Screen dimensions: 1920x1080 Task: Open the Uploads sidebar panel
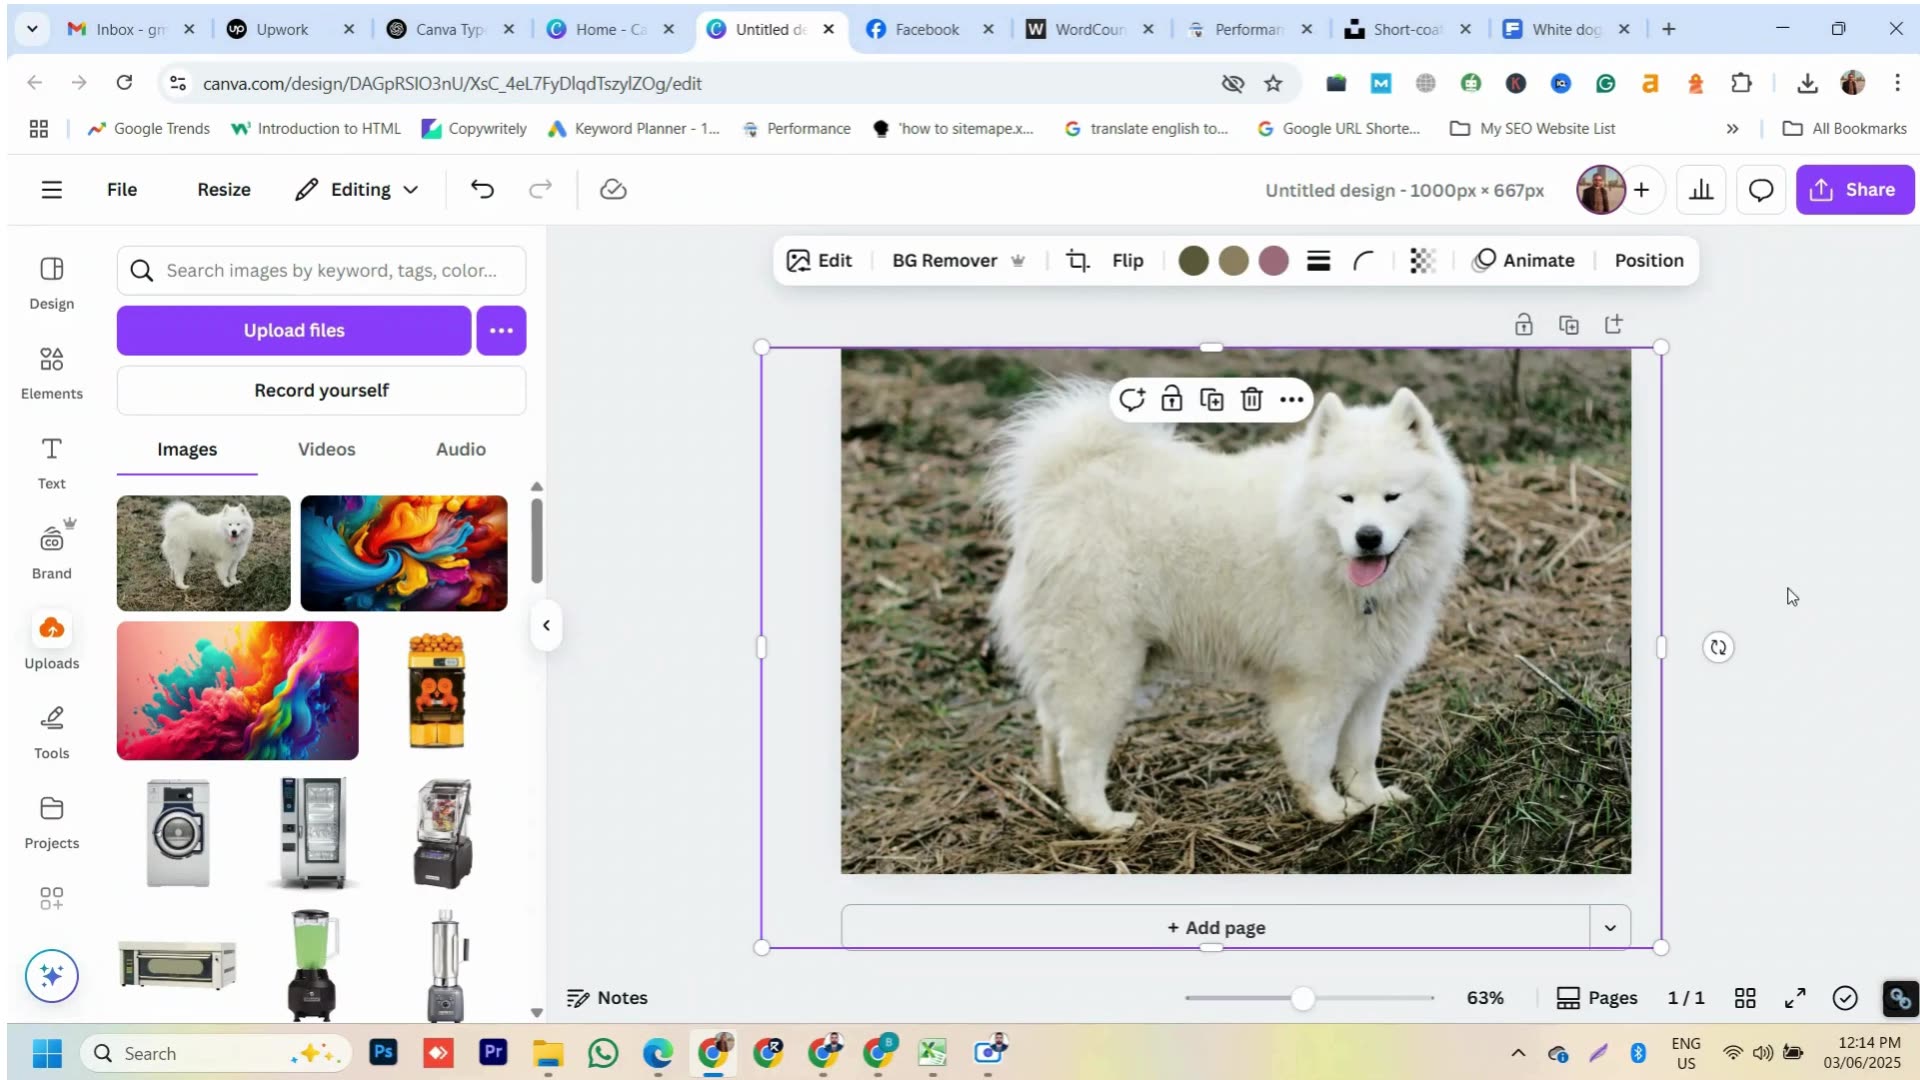pyautogui.click(x=51, y=640)
